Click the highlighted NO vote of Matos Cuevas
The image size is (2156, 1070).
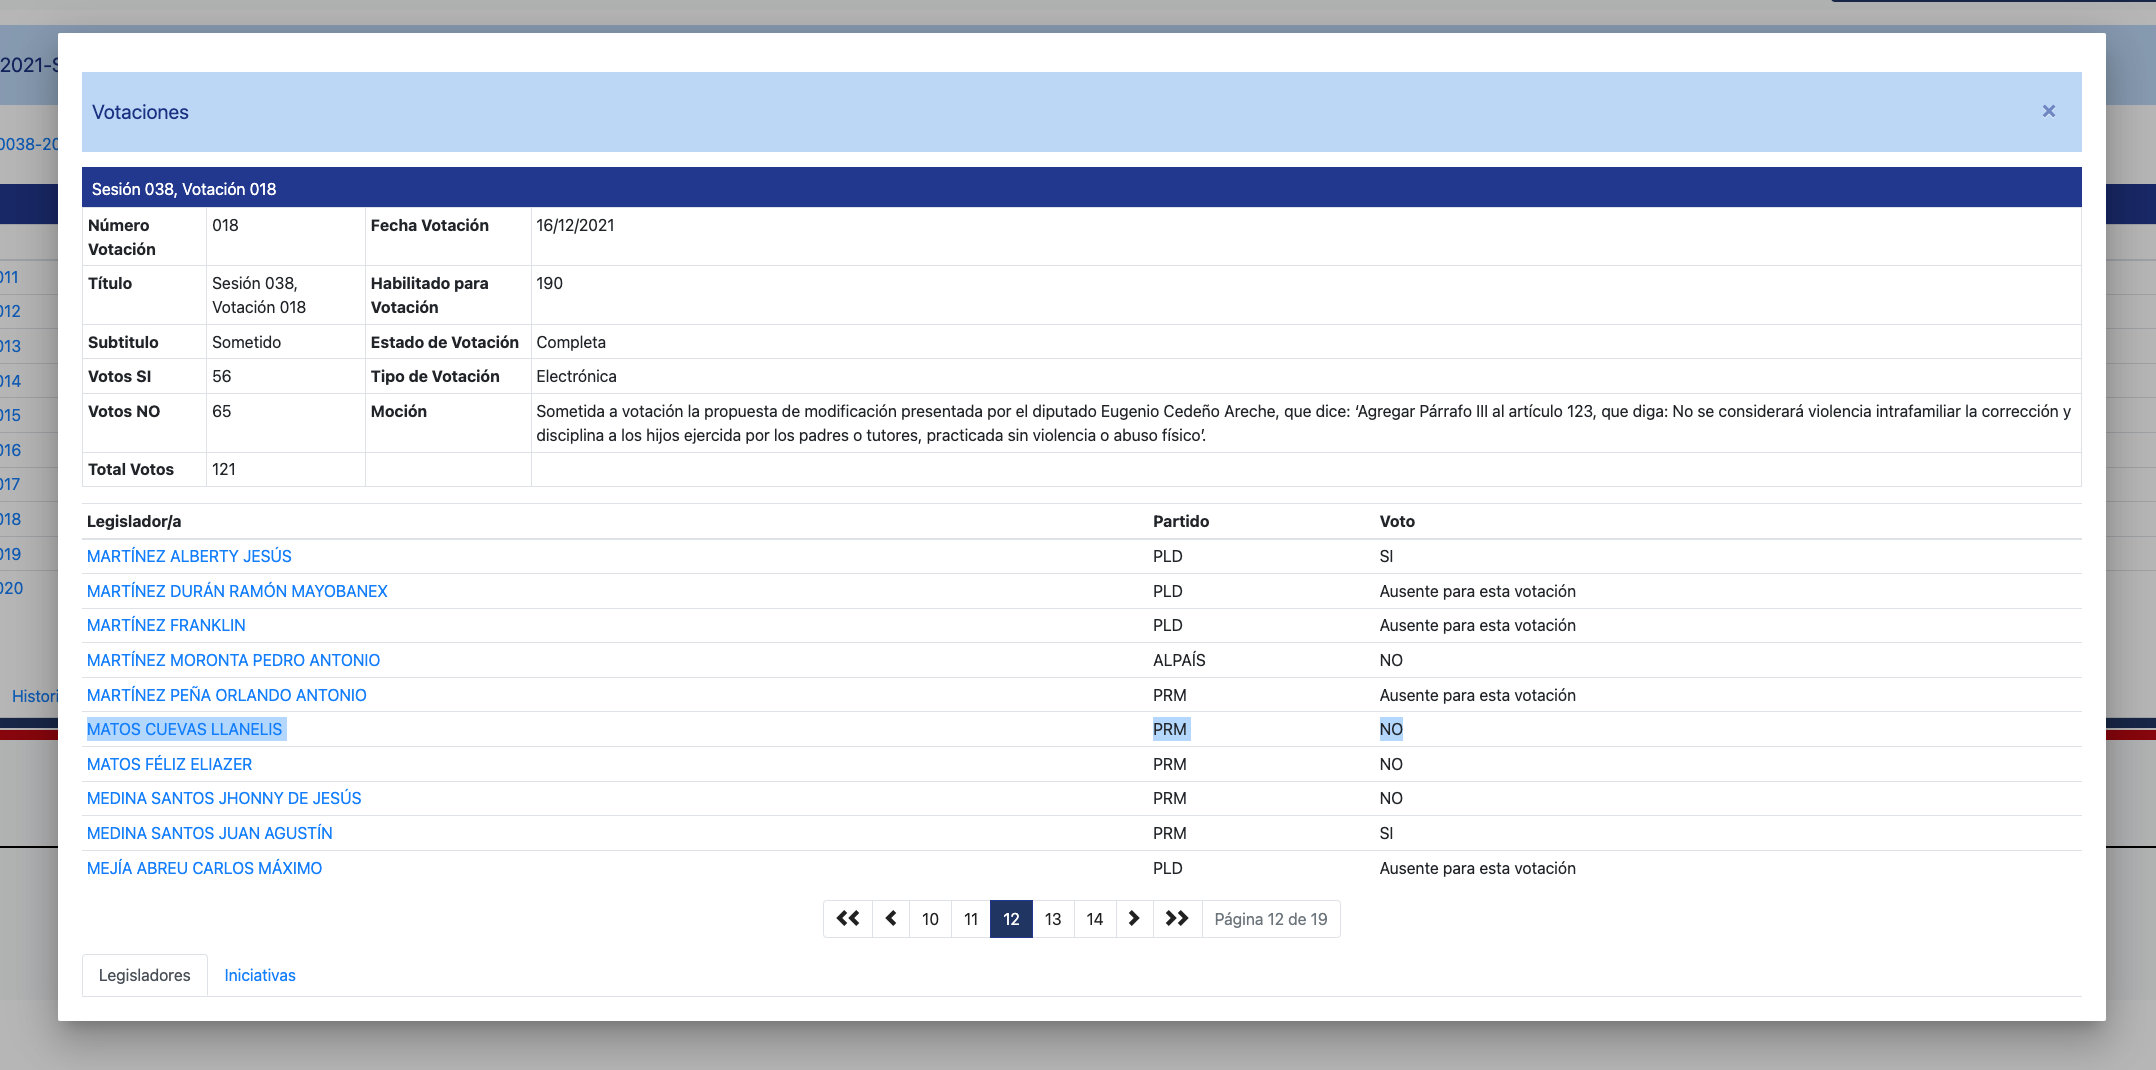tap(1391, 729)
